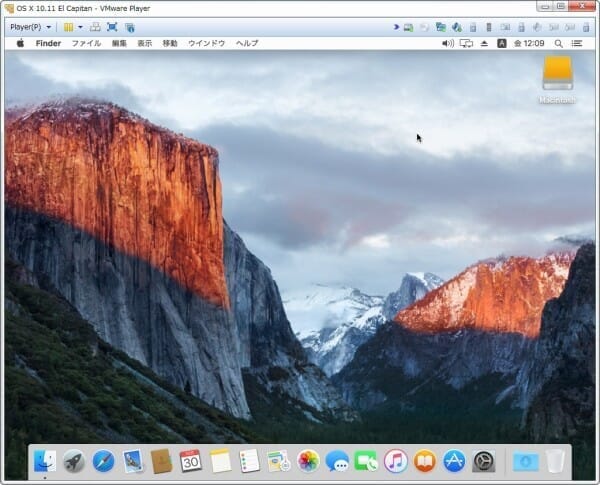Launch iTunes from the Dock
Screen dimensions: 600x485
pos(395,461)
